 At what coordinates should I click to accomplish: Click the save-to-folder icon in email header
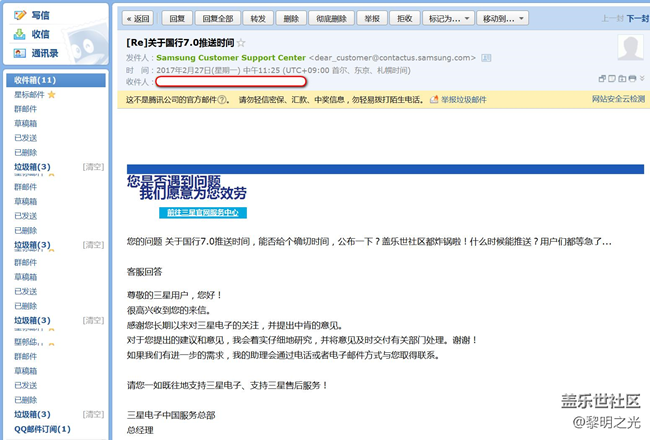(x=622, y=78)
